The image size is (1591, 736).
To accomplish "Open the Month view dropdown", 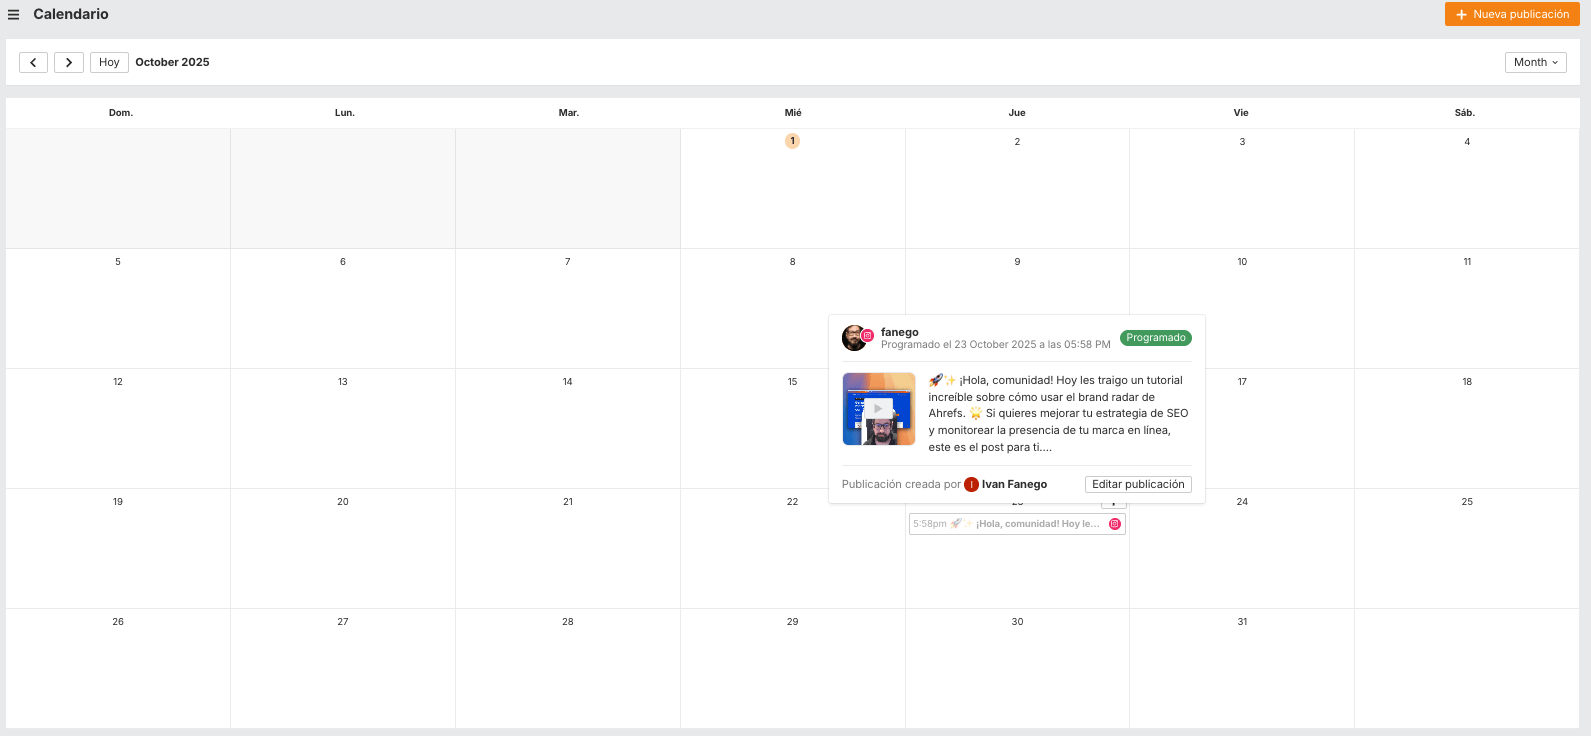I will (1535, 62).
